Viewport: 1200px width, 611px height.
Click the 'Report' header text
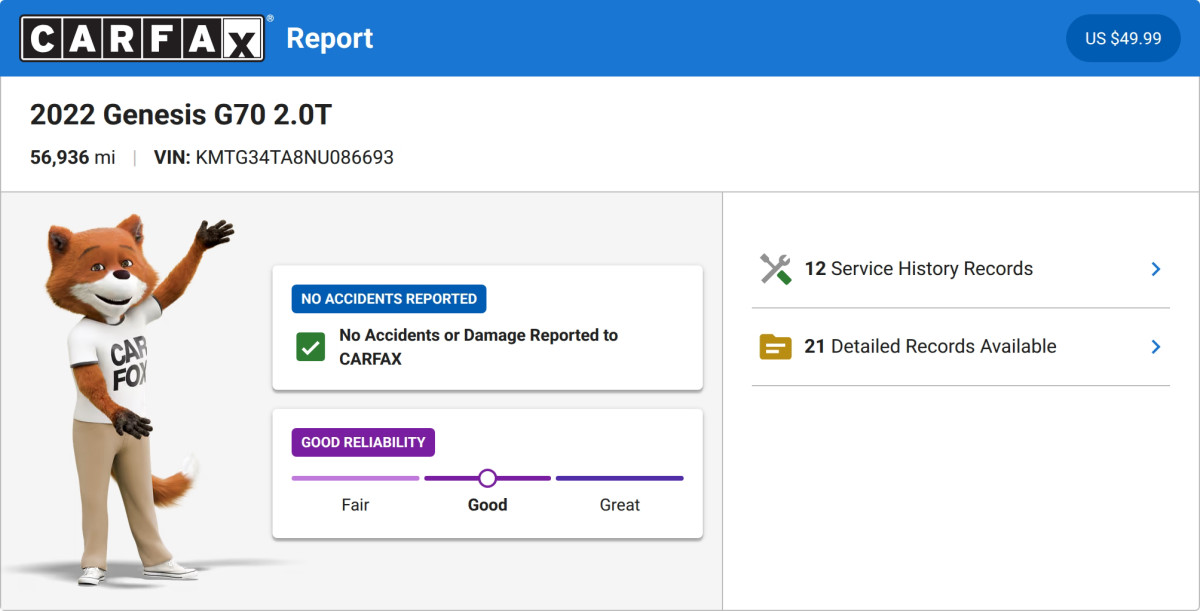(x=330, y=38)
